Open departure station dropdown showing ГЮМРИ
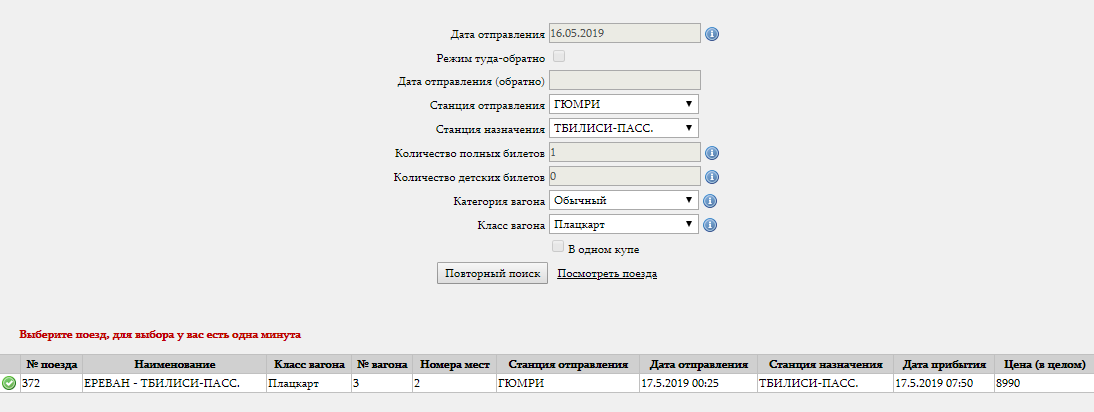 623,104
